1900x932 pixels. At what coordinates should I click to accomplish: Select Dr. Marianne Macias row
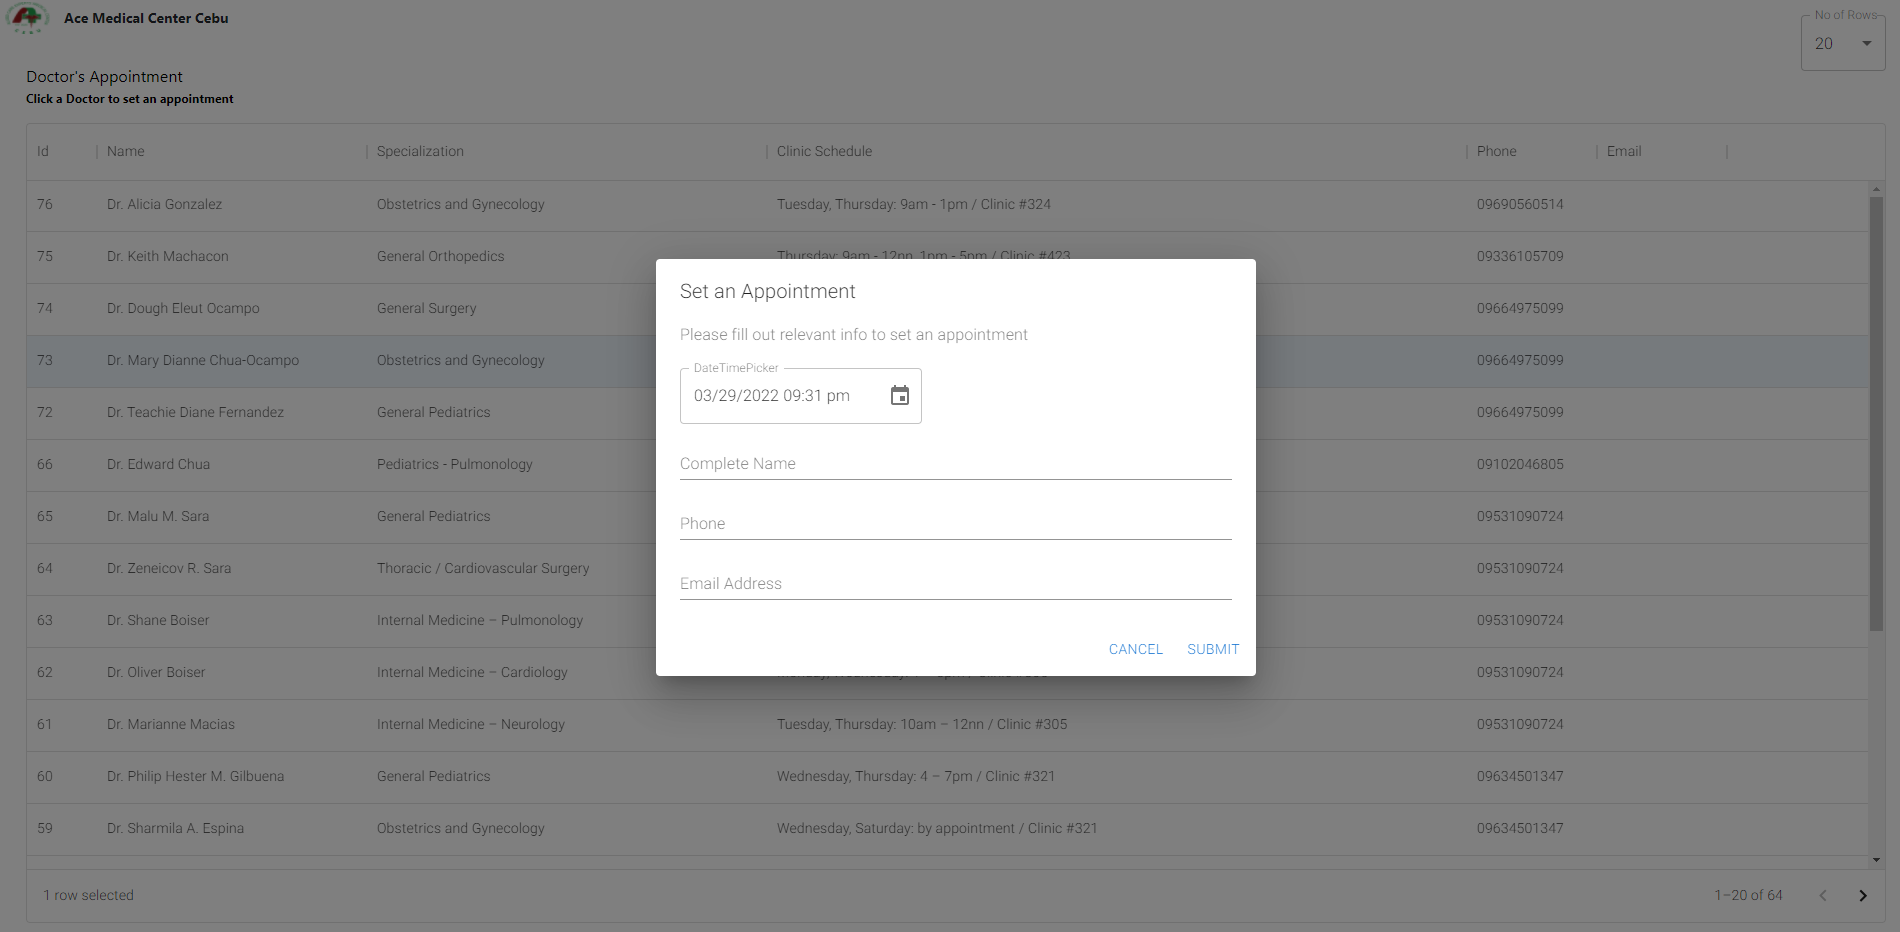click(171, 724)
